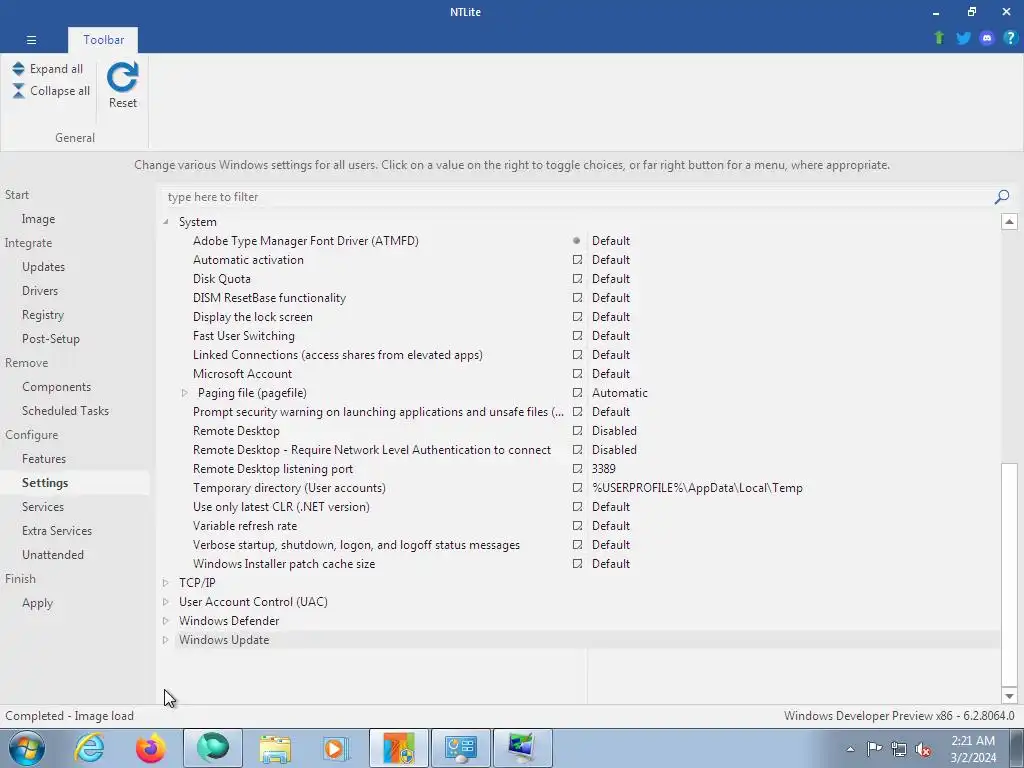Expand the Paging file (pagefile) node
This screenshot has height=768, width=1024.
(185, 392)
